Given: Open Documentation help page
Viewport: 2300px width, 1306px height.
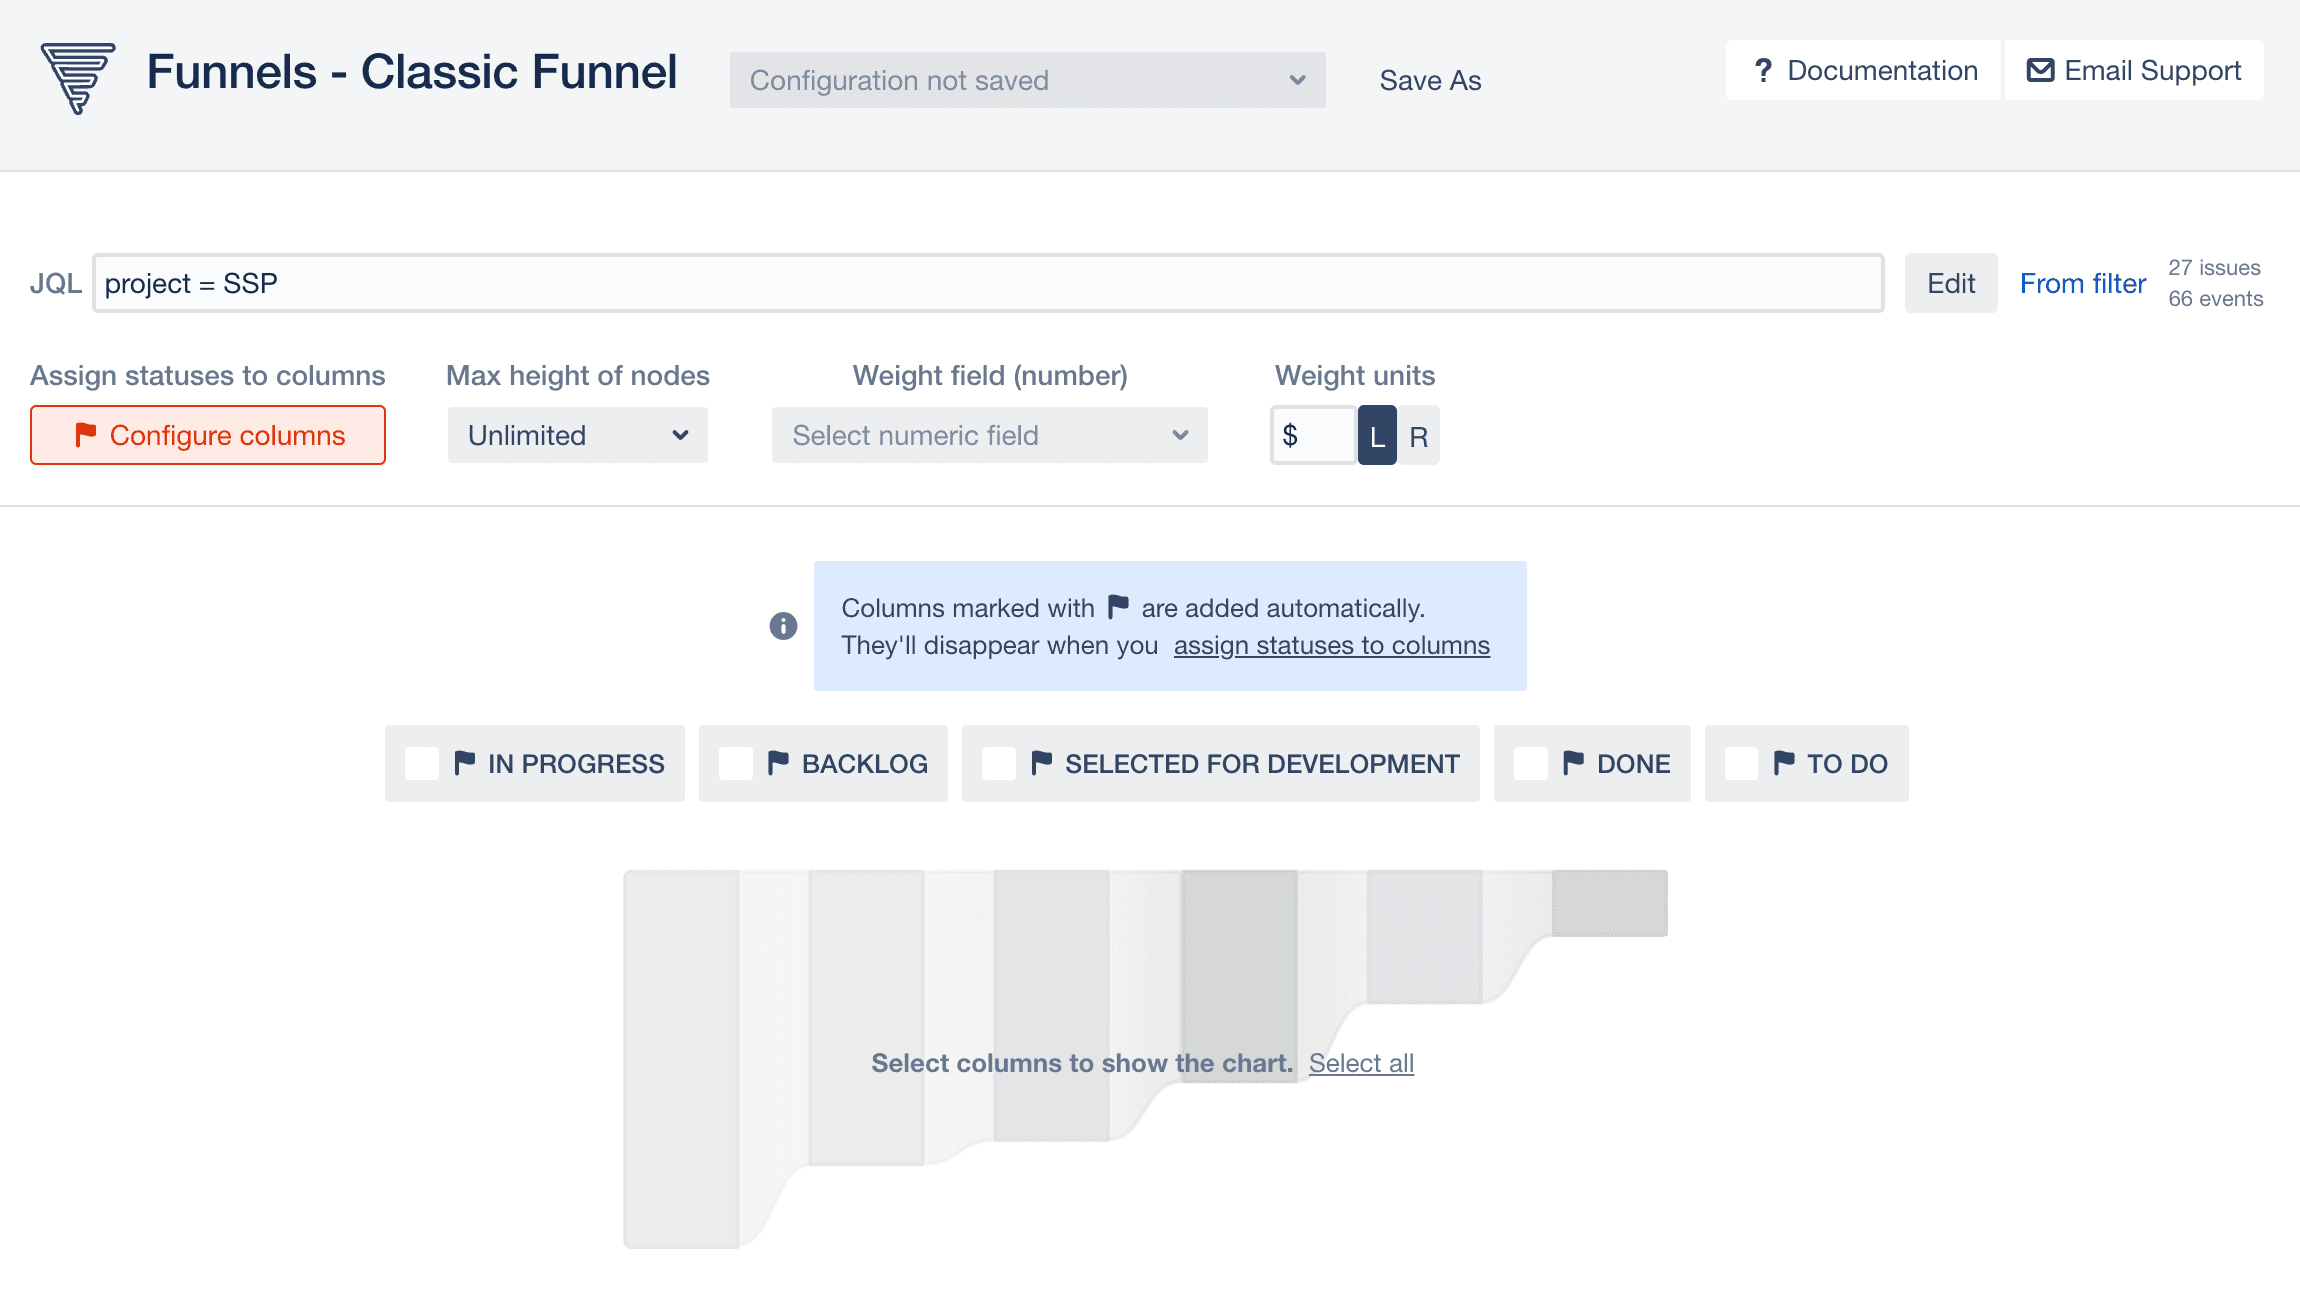Looking at the screenshot, I should click(1864, 71).
